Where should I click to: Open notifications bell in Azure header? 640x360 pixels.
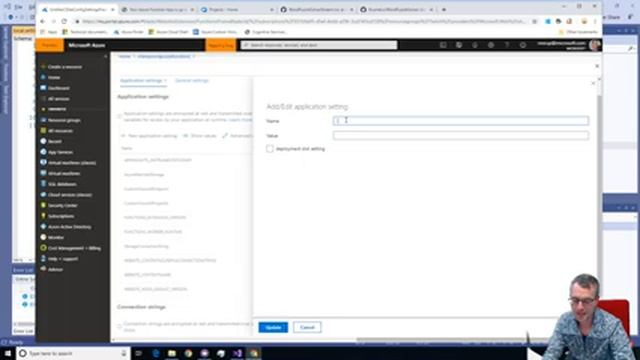tap(475, 45)
